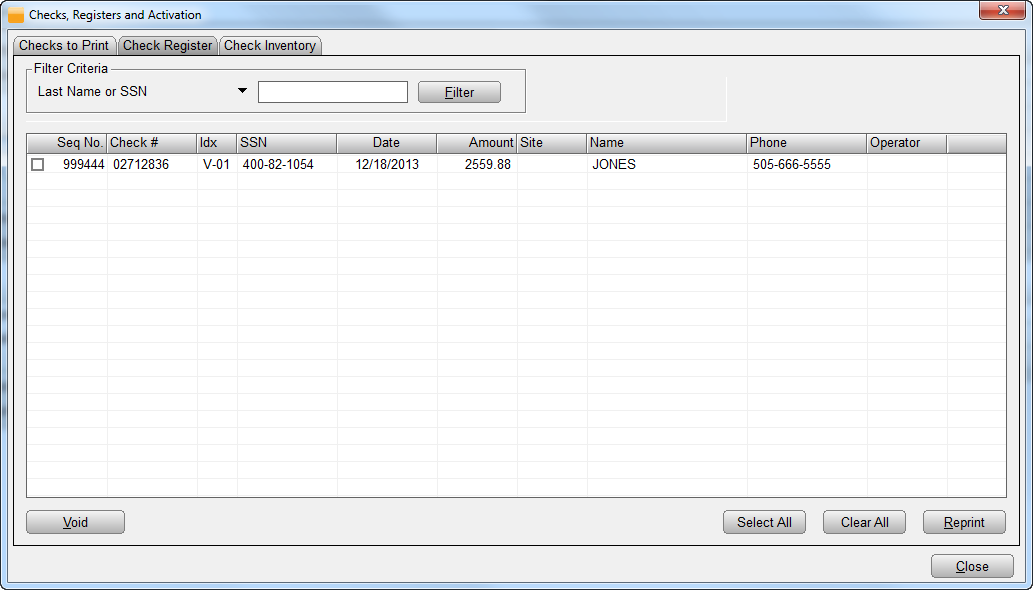Click the Date column header
Image resolution: width=1033 pixels, height=590 pixels.
pos(386,143)
